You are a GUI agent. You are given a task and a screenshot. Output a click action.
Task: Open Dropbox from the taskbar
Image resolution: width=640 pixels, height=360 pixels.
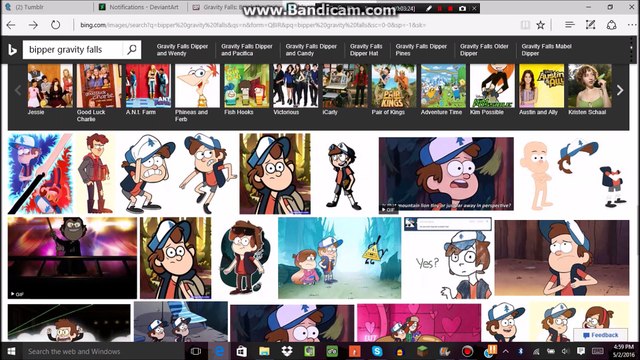[x=287, y=351]
